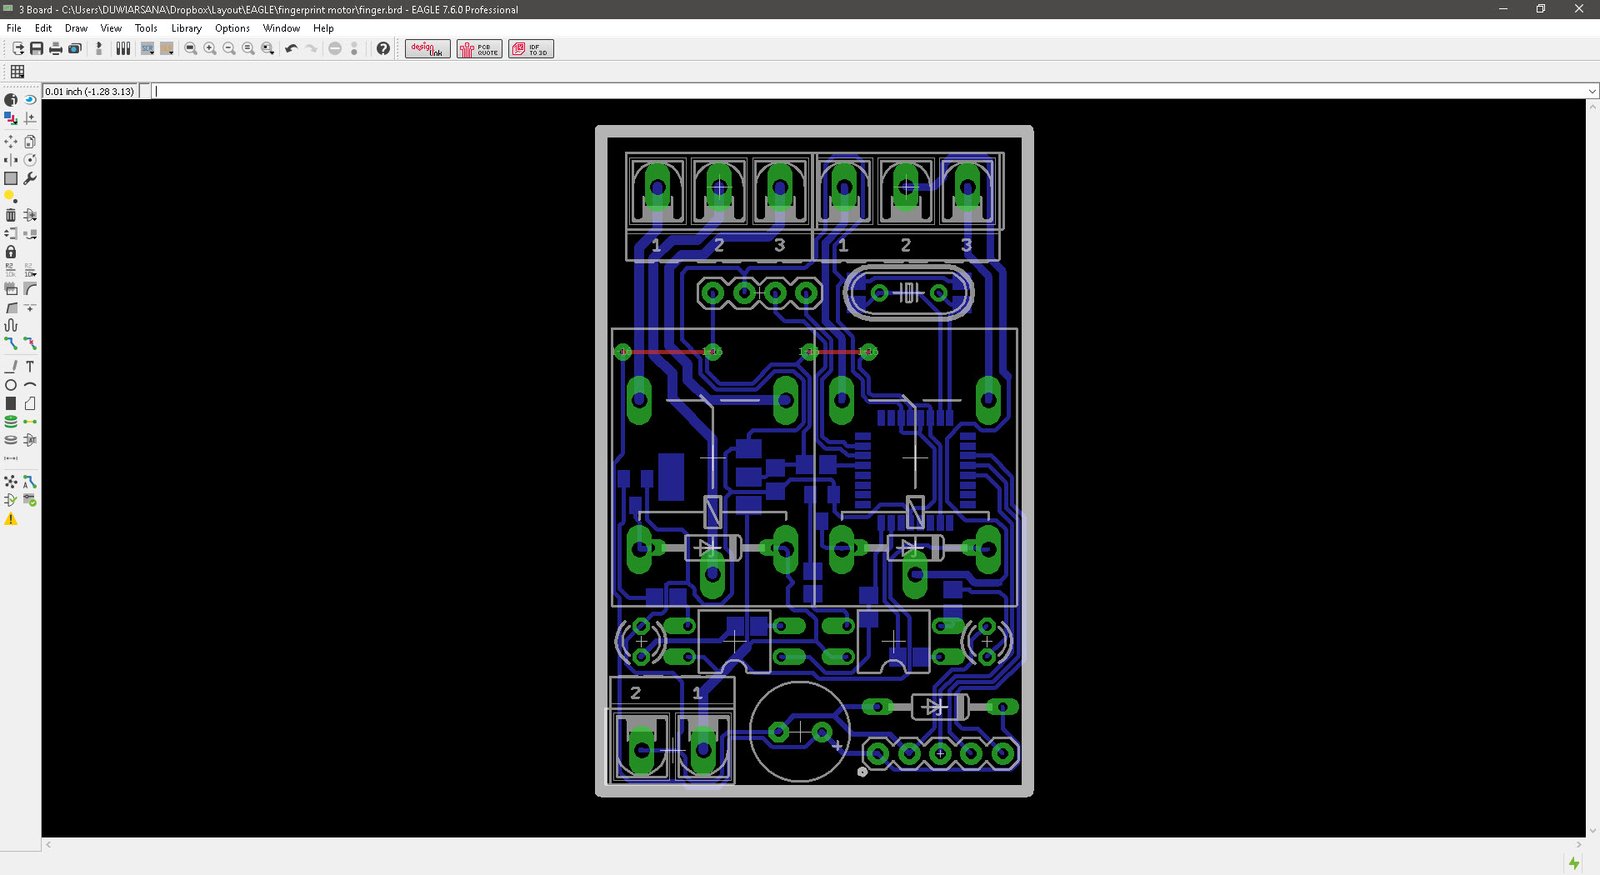The width and height of the screenshot is (1600, 875).
Task: Open the Help menu
Action: click(323, 28)
